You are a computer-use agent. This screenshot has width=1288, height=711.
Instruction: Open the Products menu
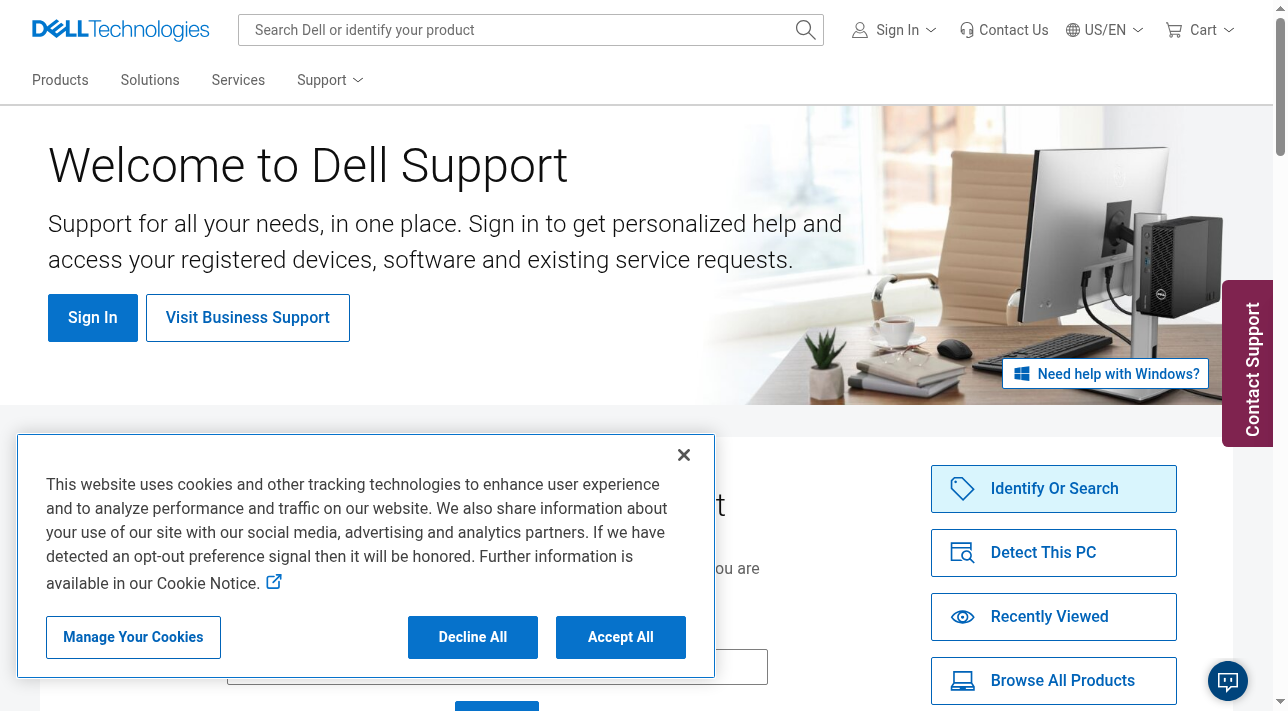point(60,80)
